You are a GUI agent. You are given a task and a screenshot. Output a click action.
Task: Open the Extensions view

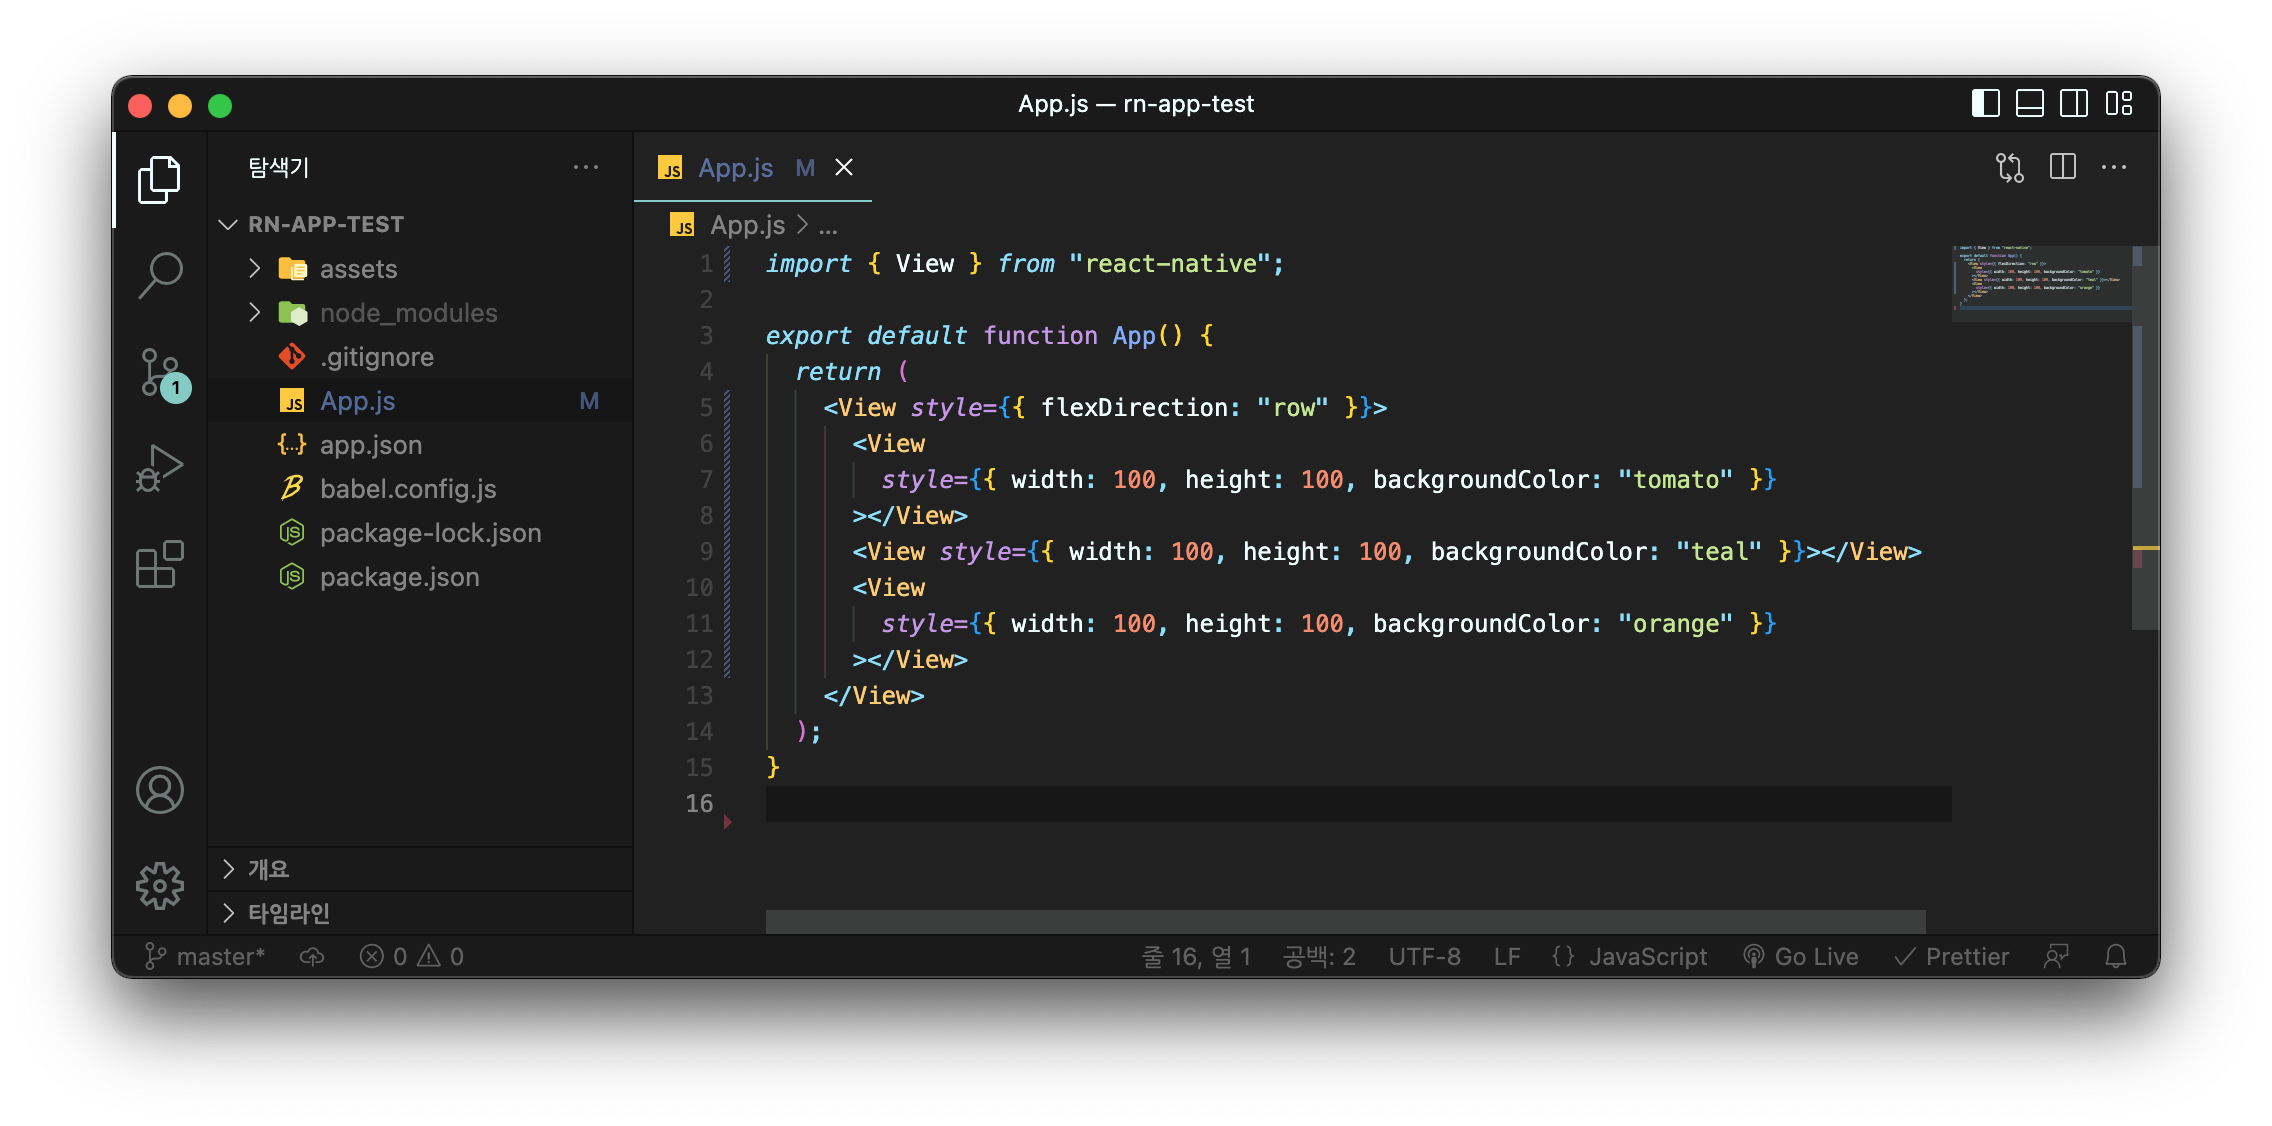click(x=160, y=565)
